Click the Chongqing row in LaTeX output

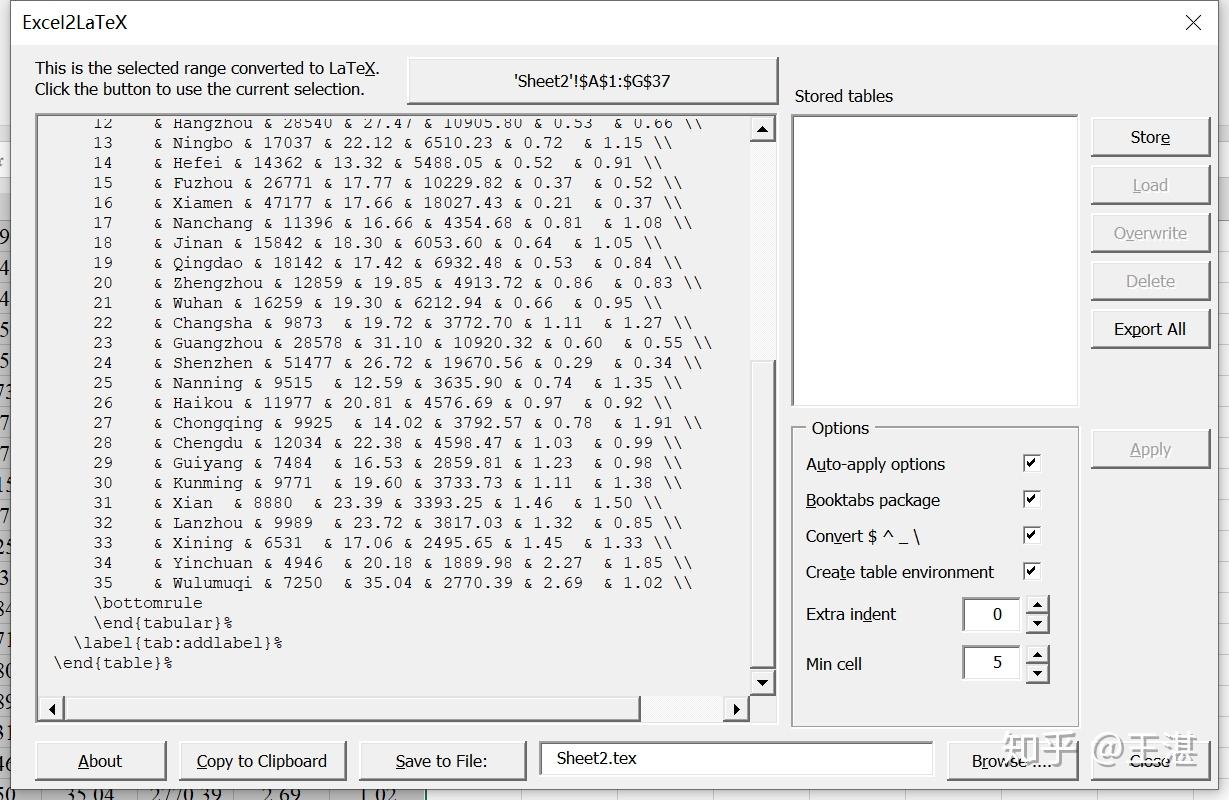(x=398, y=423)
